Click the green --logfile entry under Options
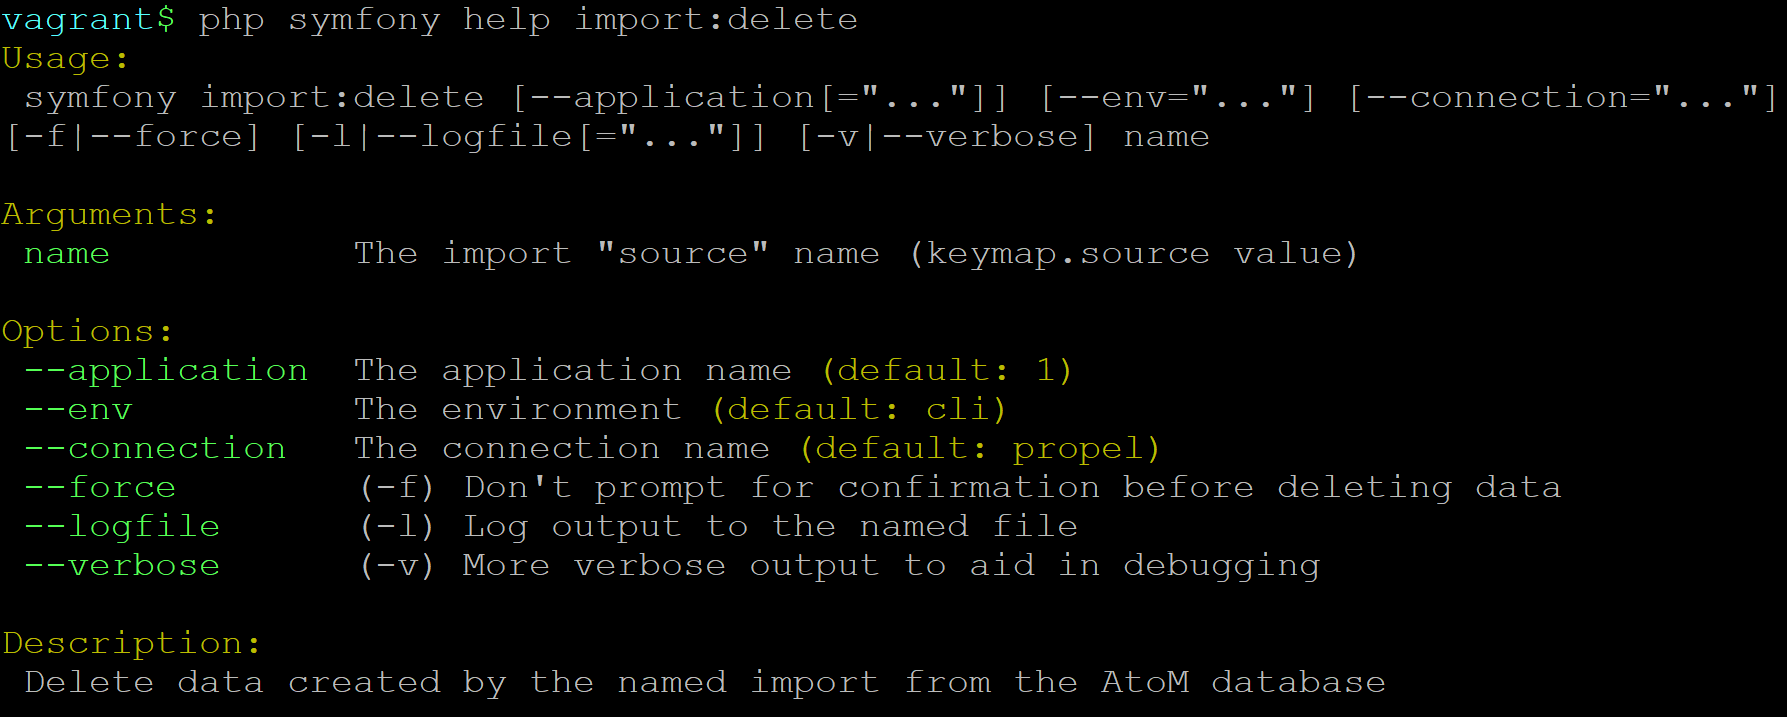The height and width of the screenshot is (717, 1787). pyautogui.click(x=122, y=527)
